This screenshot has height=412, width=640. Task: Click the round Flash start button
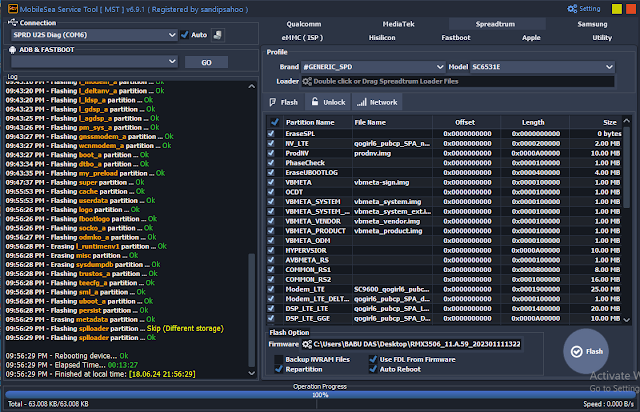click(x=586, y=351)
